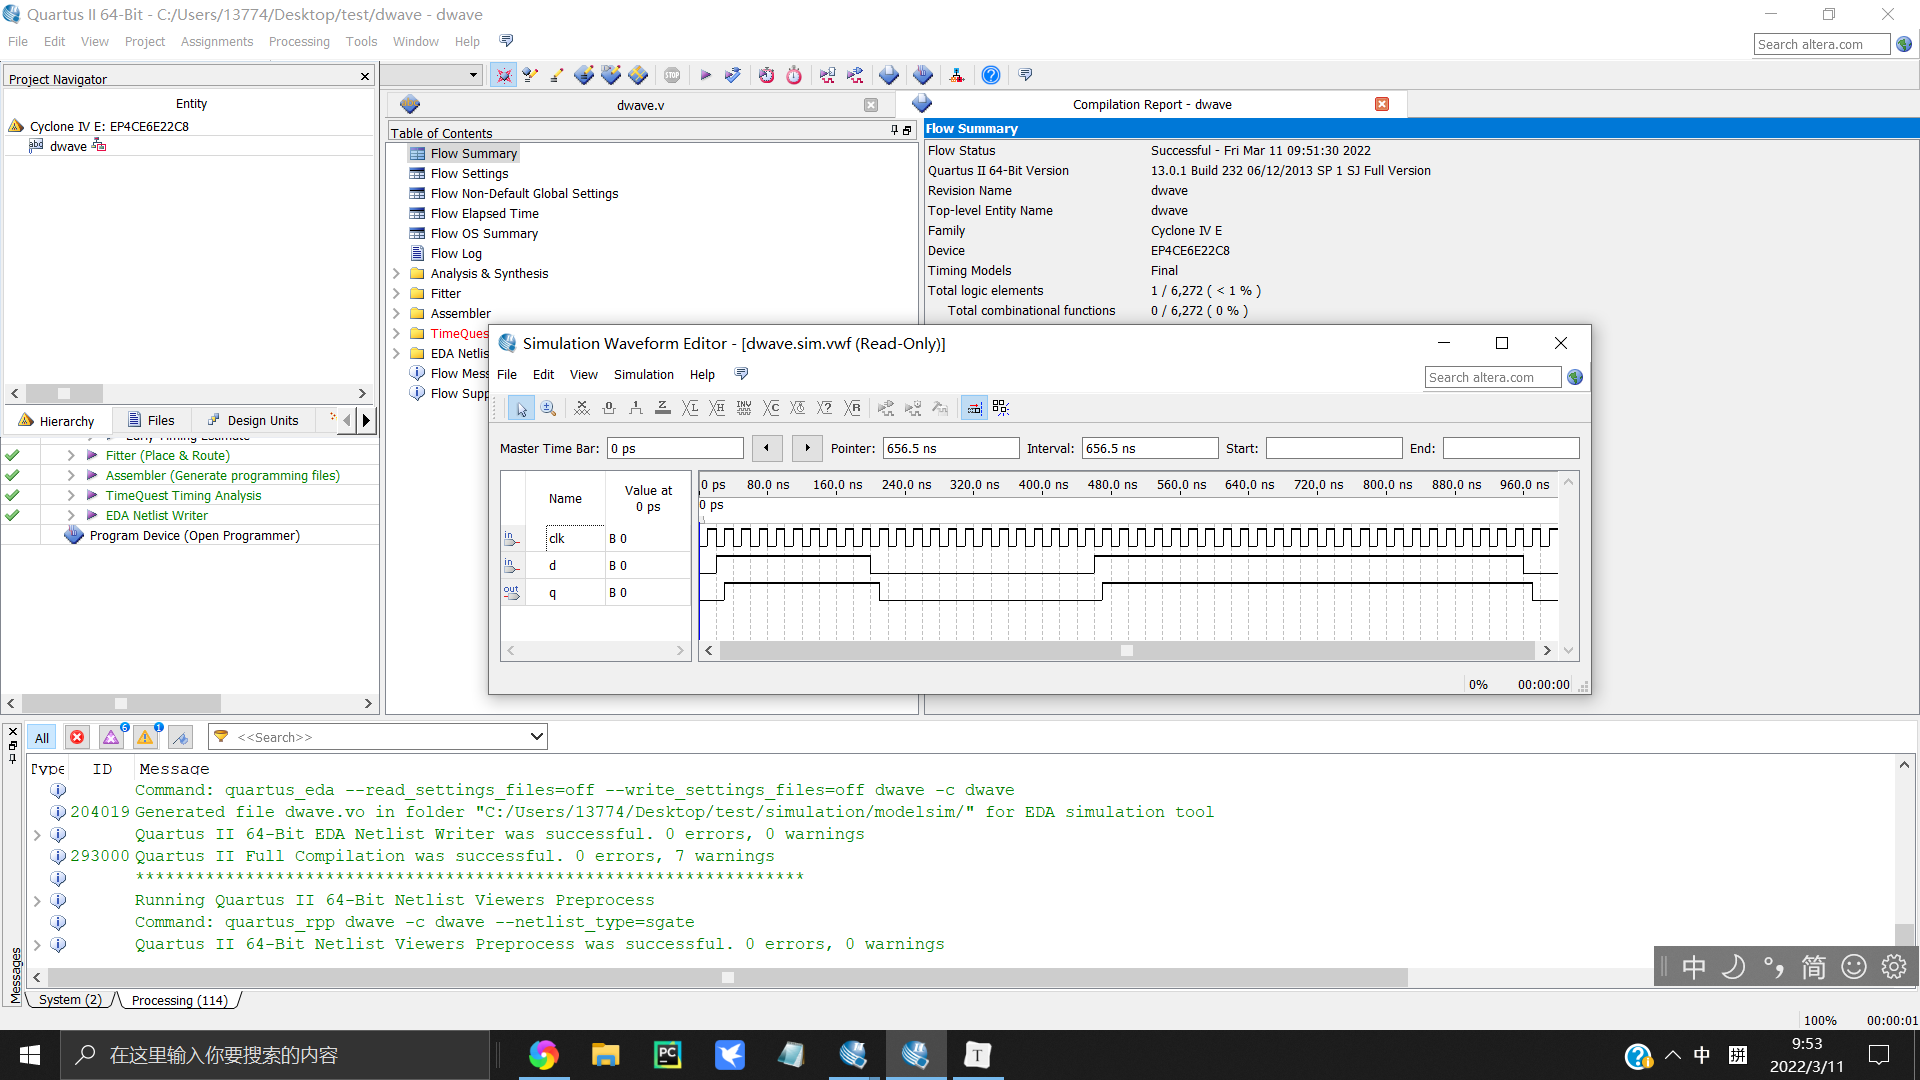Click the Snap to Grid icon in the waveform toolbar
Image resolution: width=1920 pixels, height=1080 pixels.
[974, 408]
